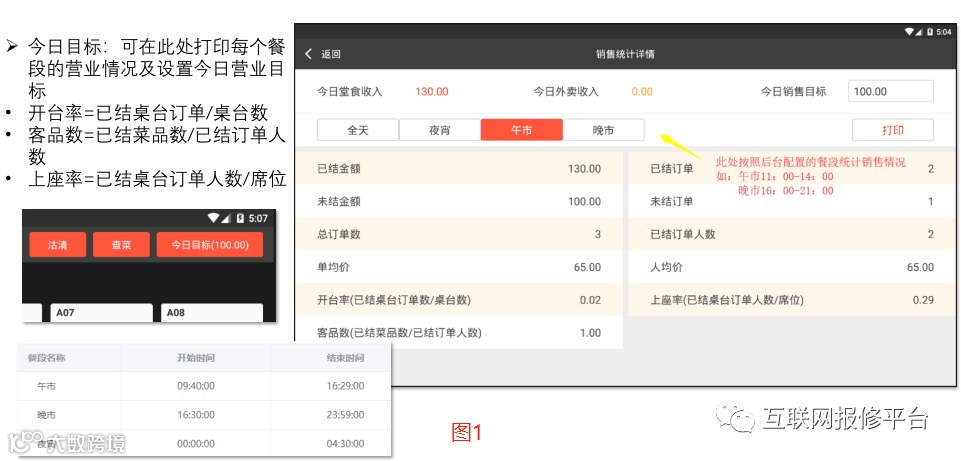Viewport: 961px width, 461px height.
Task: Click the 未结订单 row
Action: point(791,202)
